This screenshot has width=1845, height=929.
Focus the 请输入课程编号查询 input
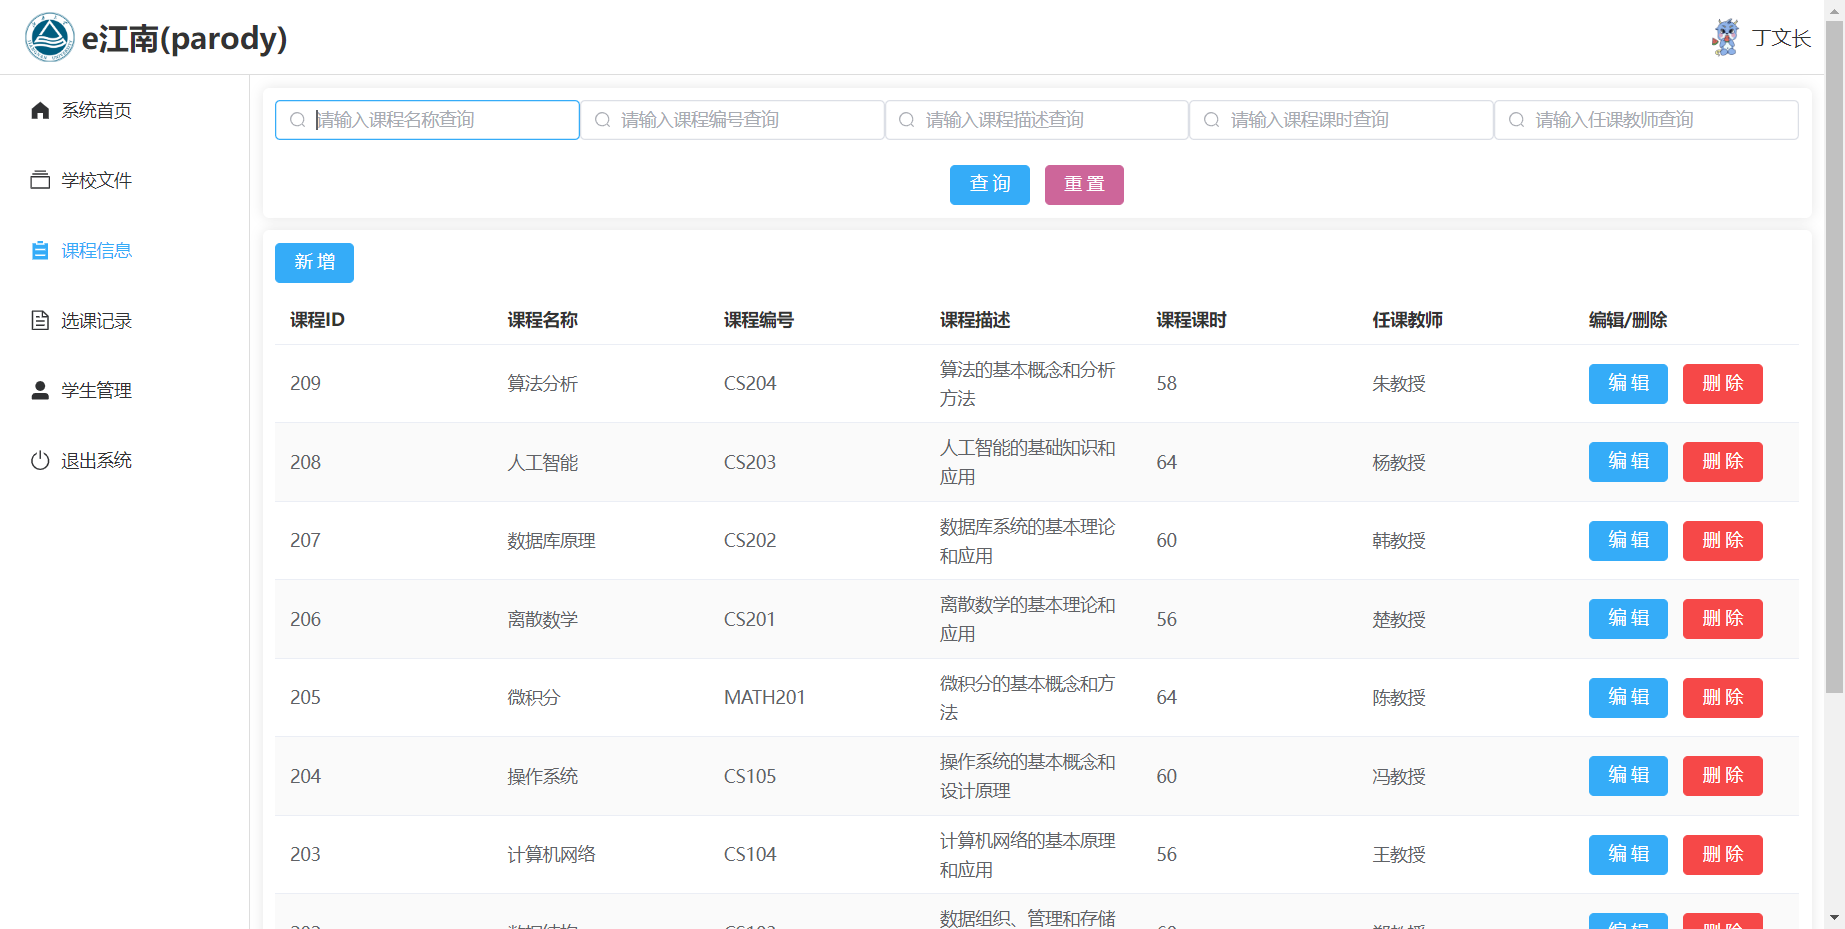point(732,120)
